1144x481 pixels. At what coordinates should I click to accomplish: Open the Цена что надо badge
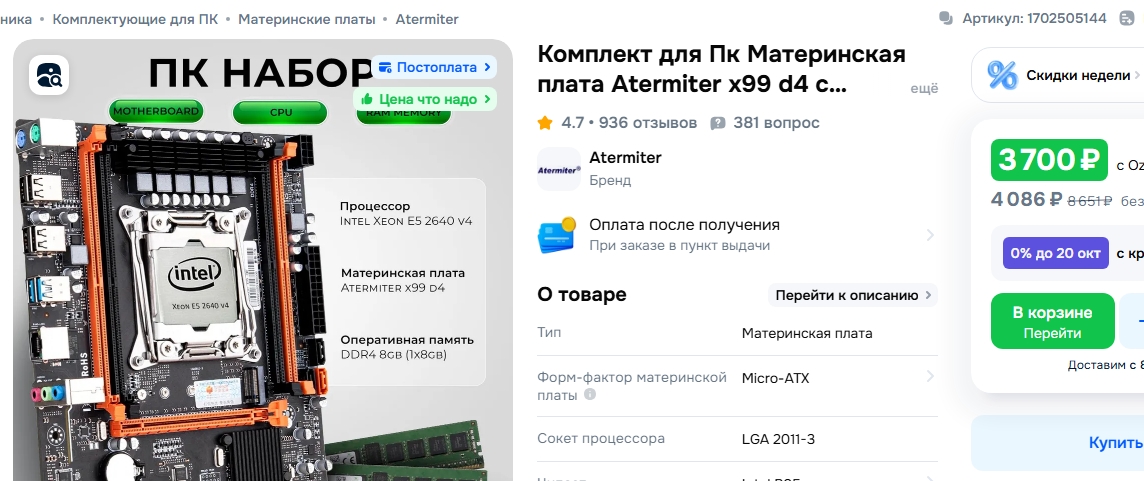[425, 99]
